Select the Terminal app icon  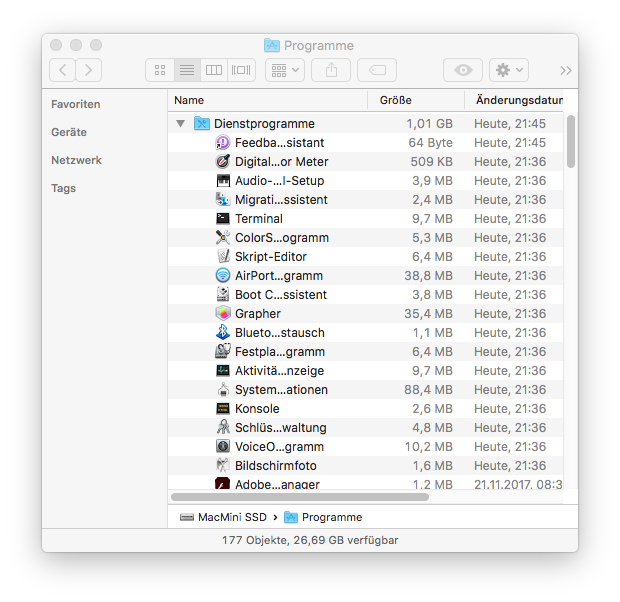[x=223, y=218]
